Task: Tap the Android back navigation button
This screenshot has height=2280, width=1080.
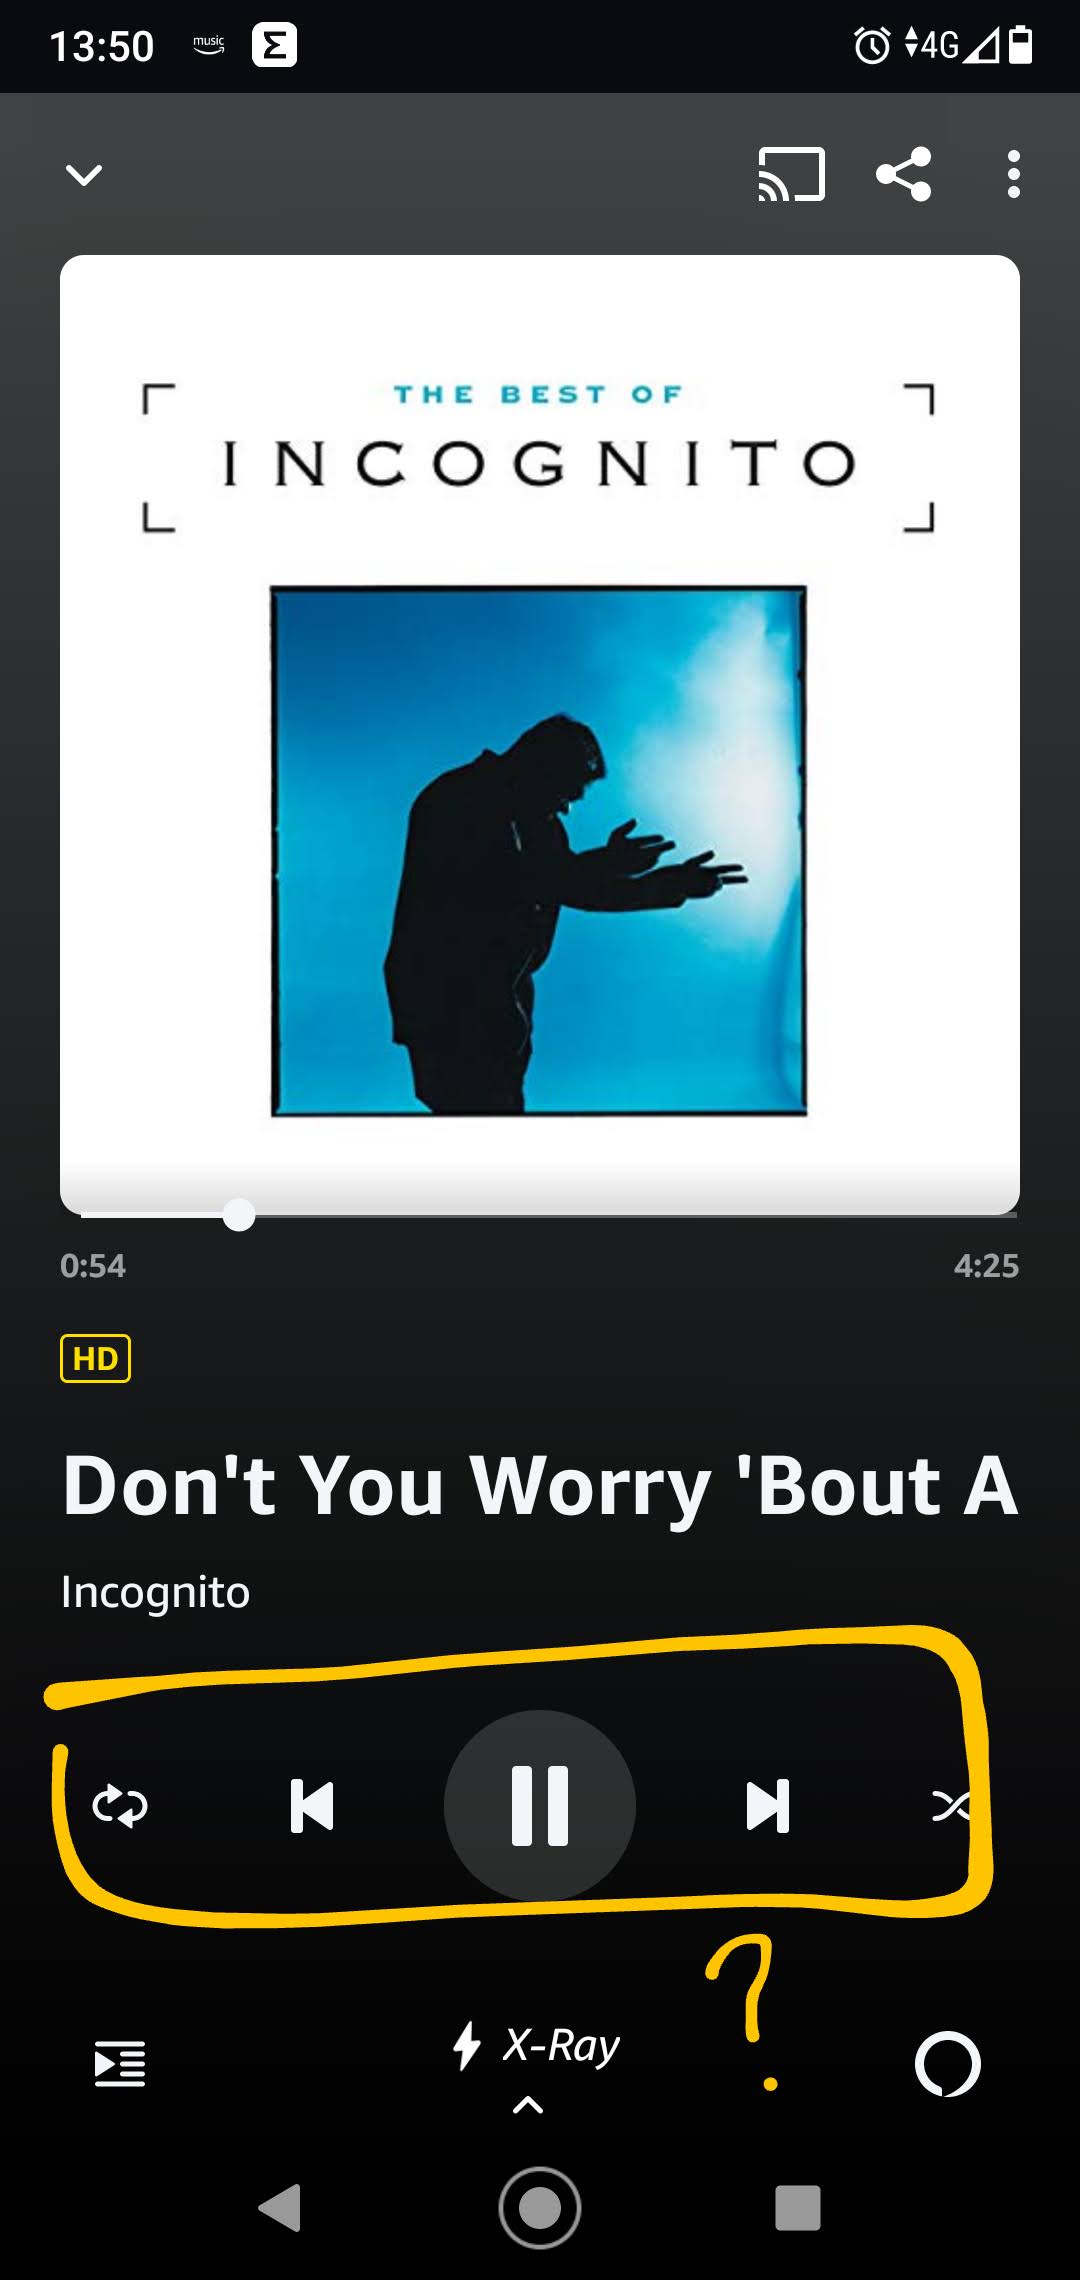Action: coord(281,2207)
